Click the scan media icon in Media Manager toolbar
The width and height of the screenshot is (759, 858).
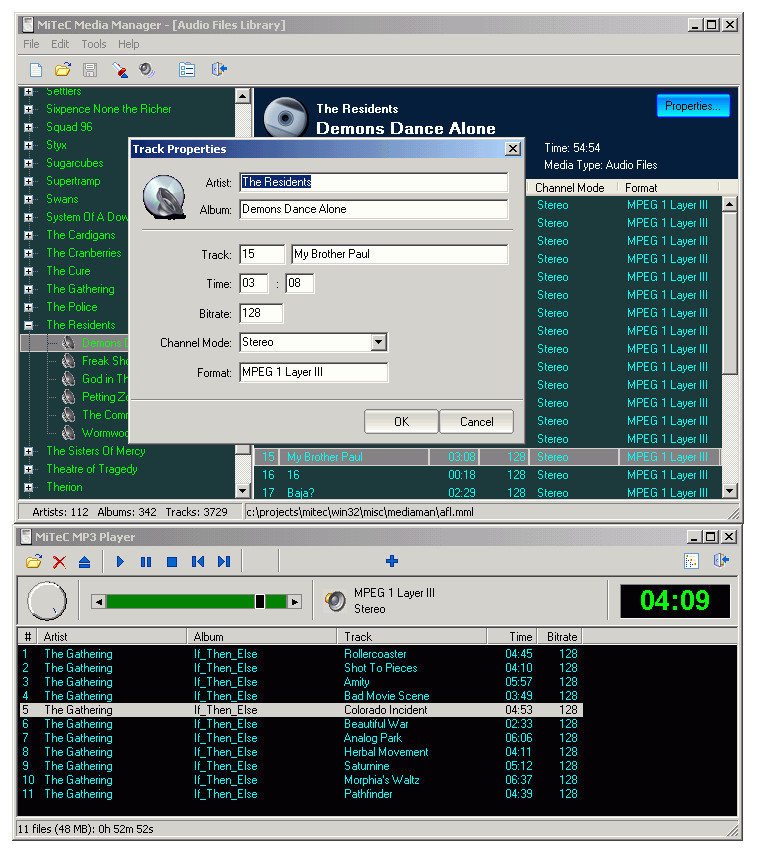point(119,69)
